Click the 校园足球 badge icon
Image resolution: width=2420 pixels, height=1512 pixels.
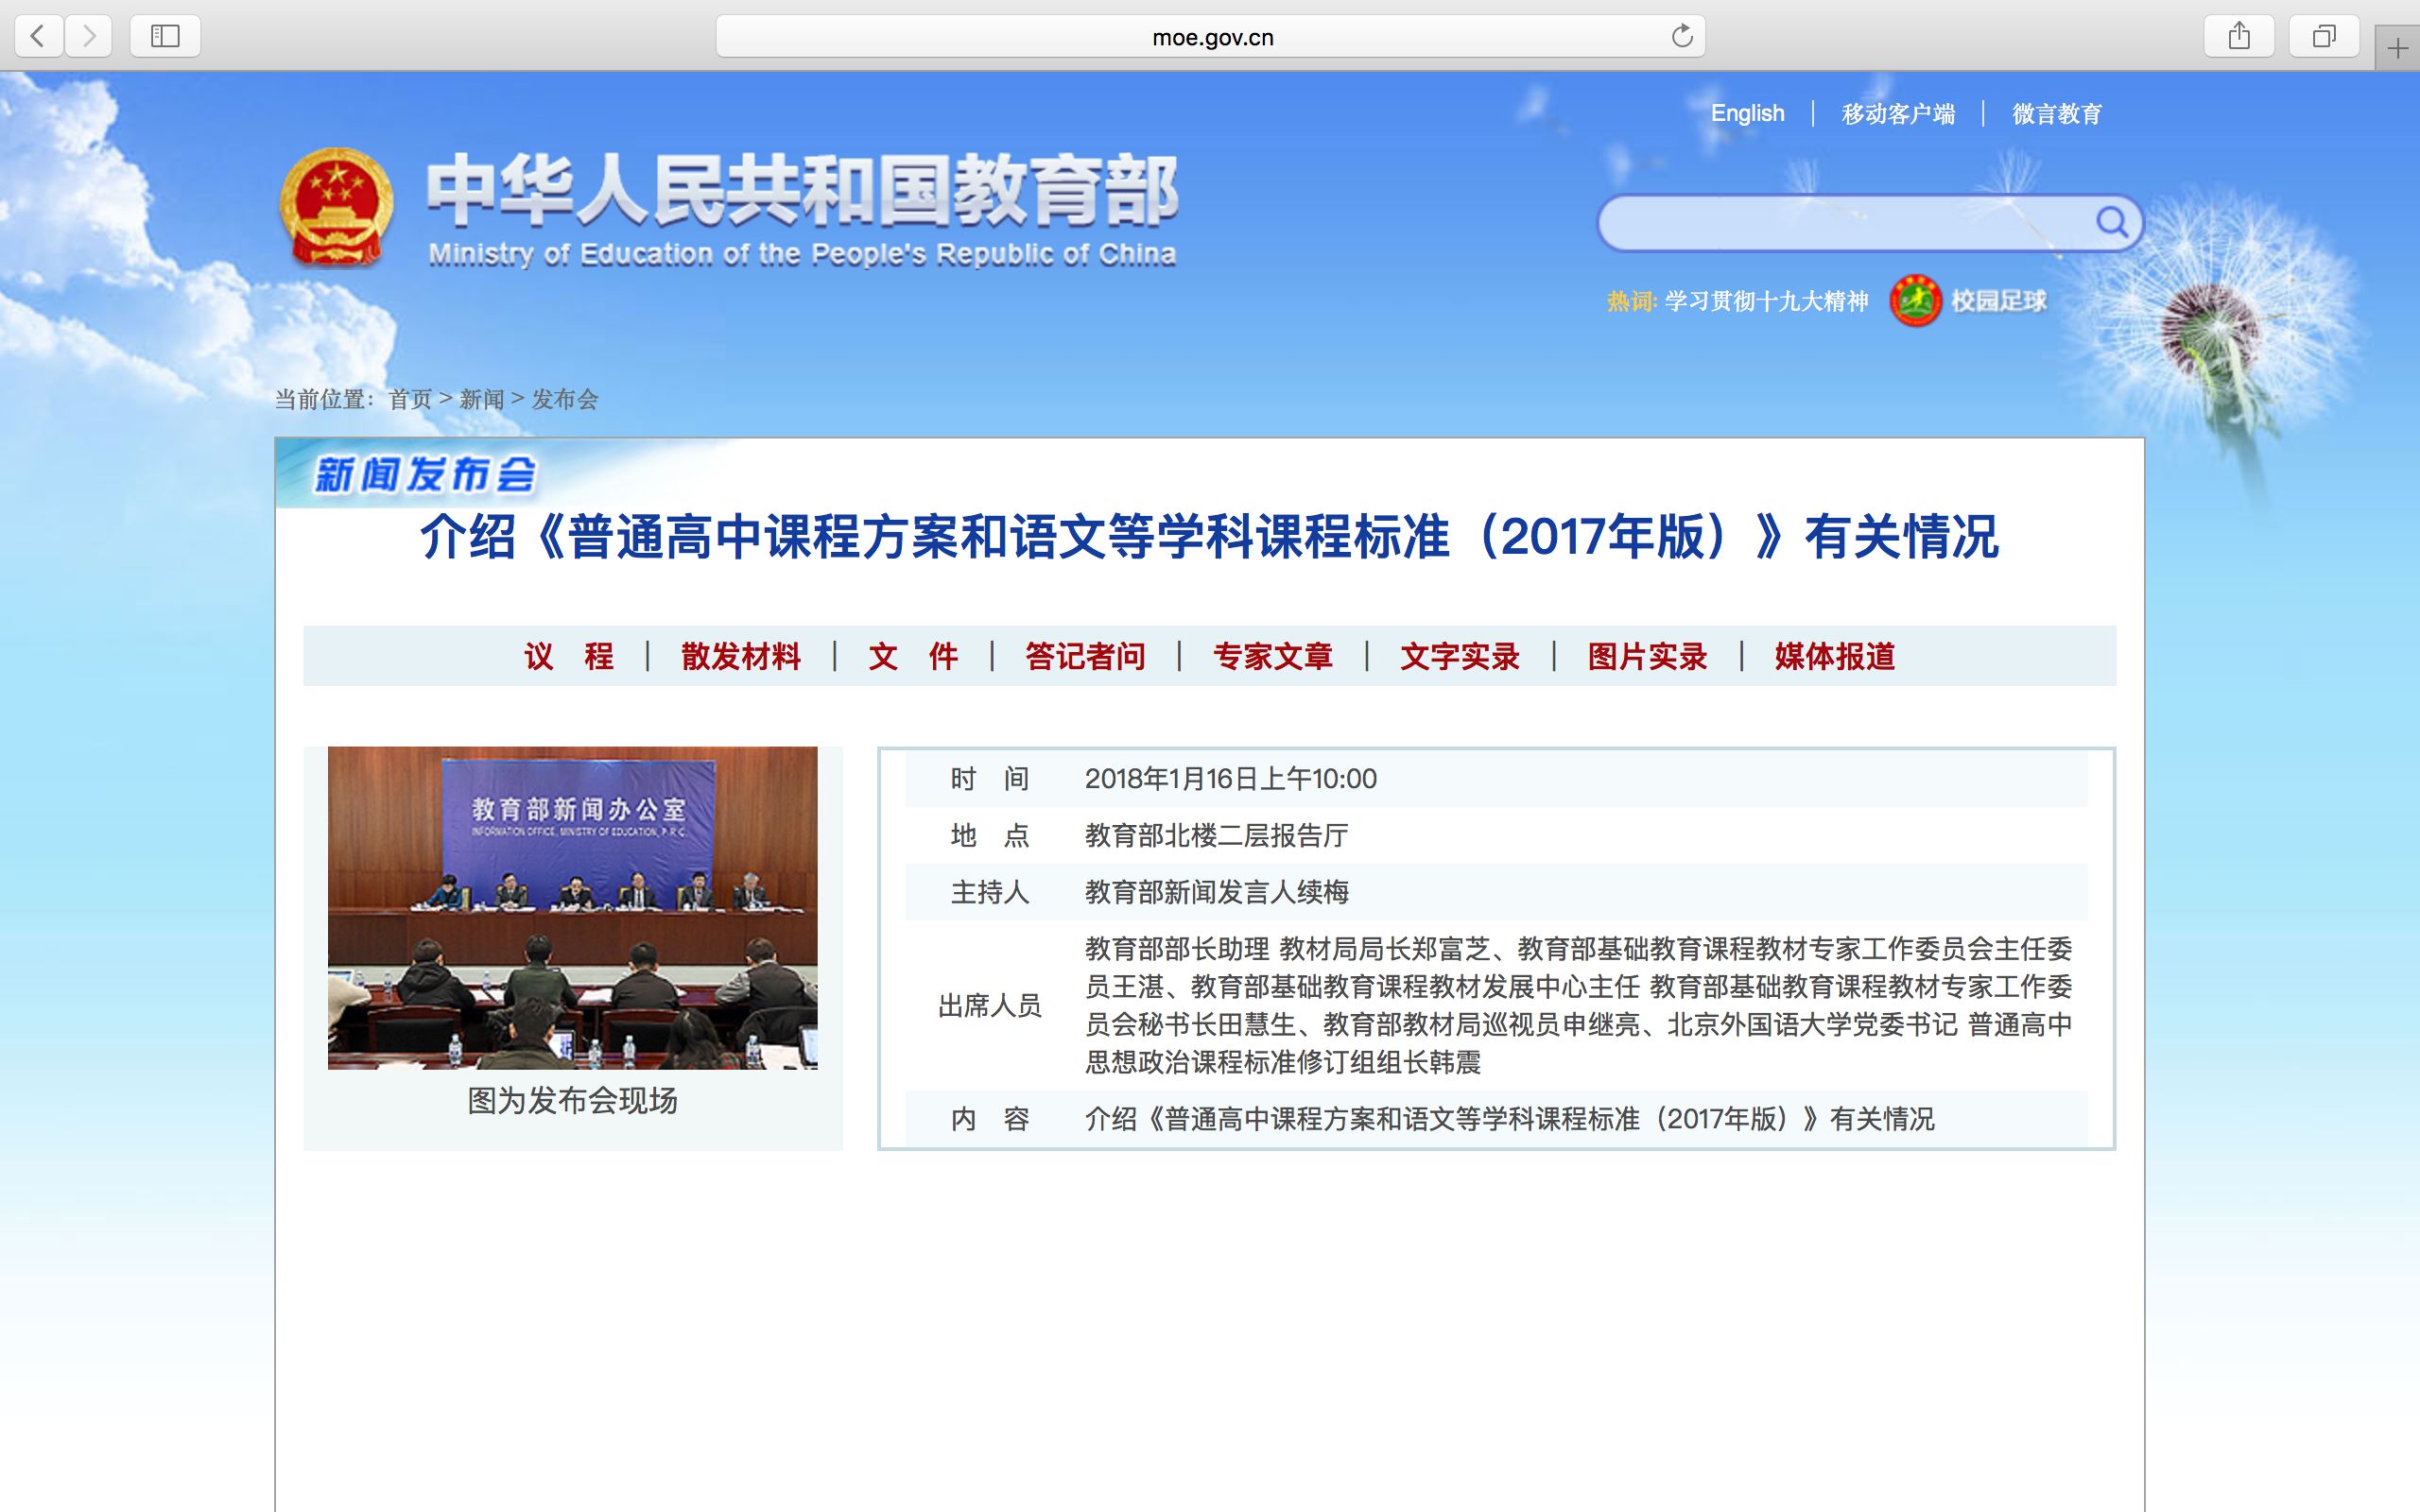point(1915,301)
